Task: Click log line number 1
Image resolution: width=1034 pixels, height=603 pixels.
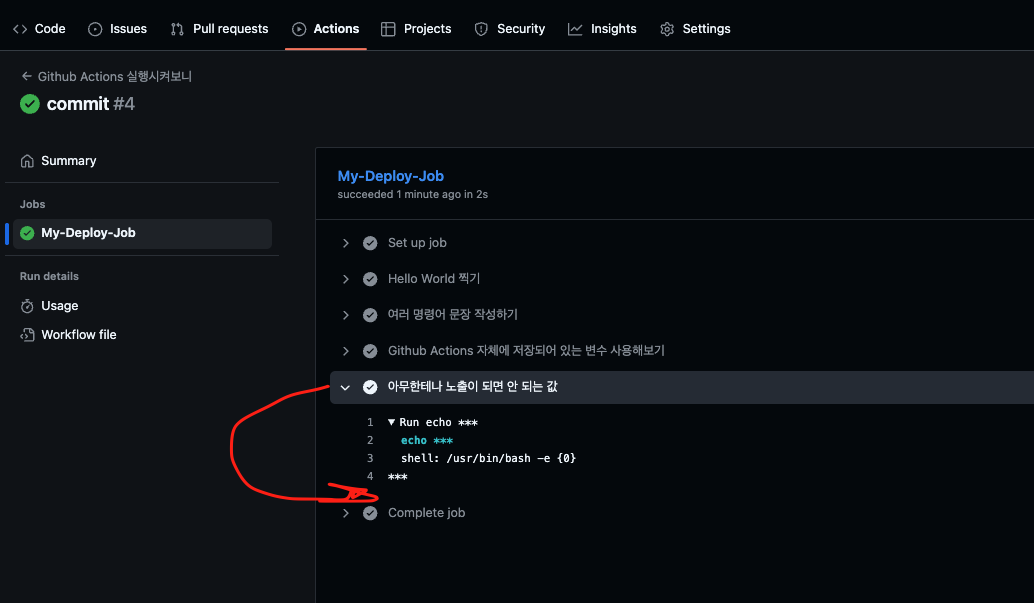Action: (370, 422)
